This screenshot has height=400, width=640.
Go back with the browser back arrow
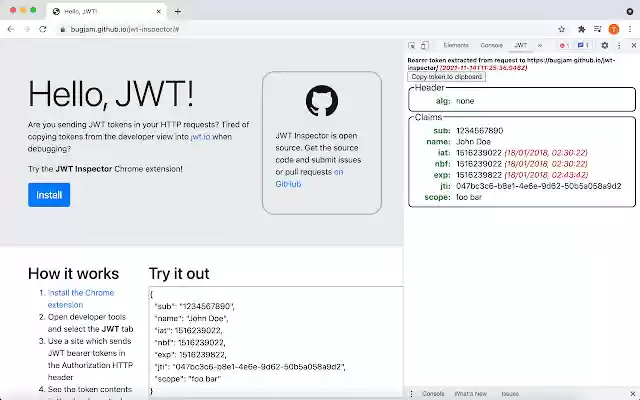click(x=11, y=29)
